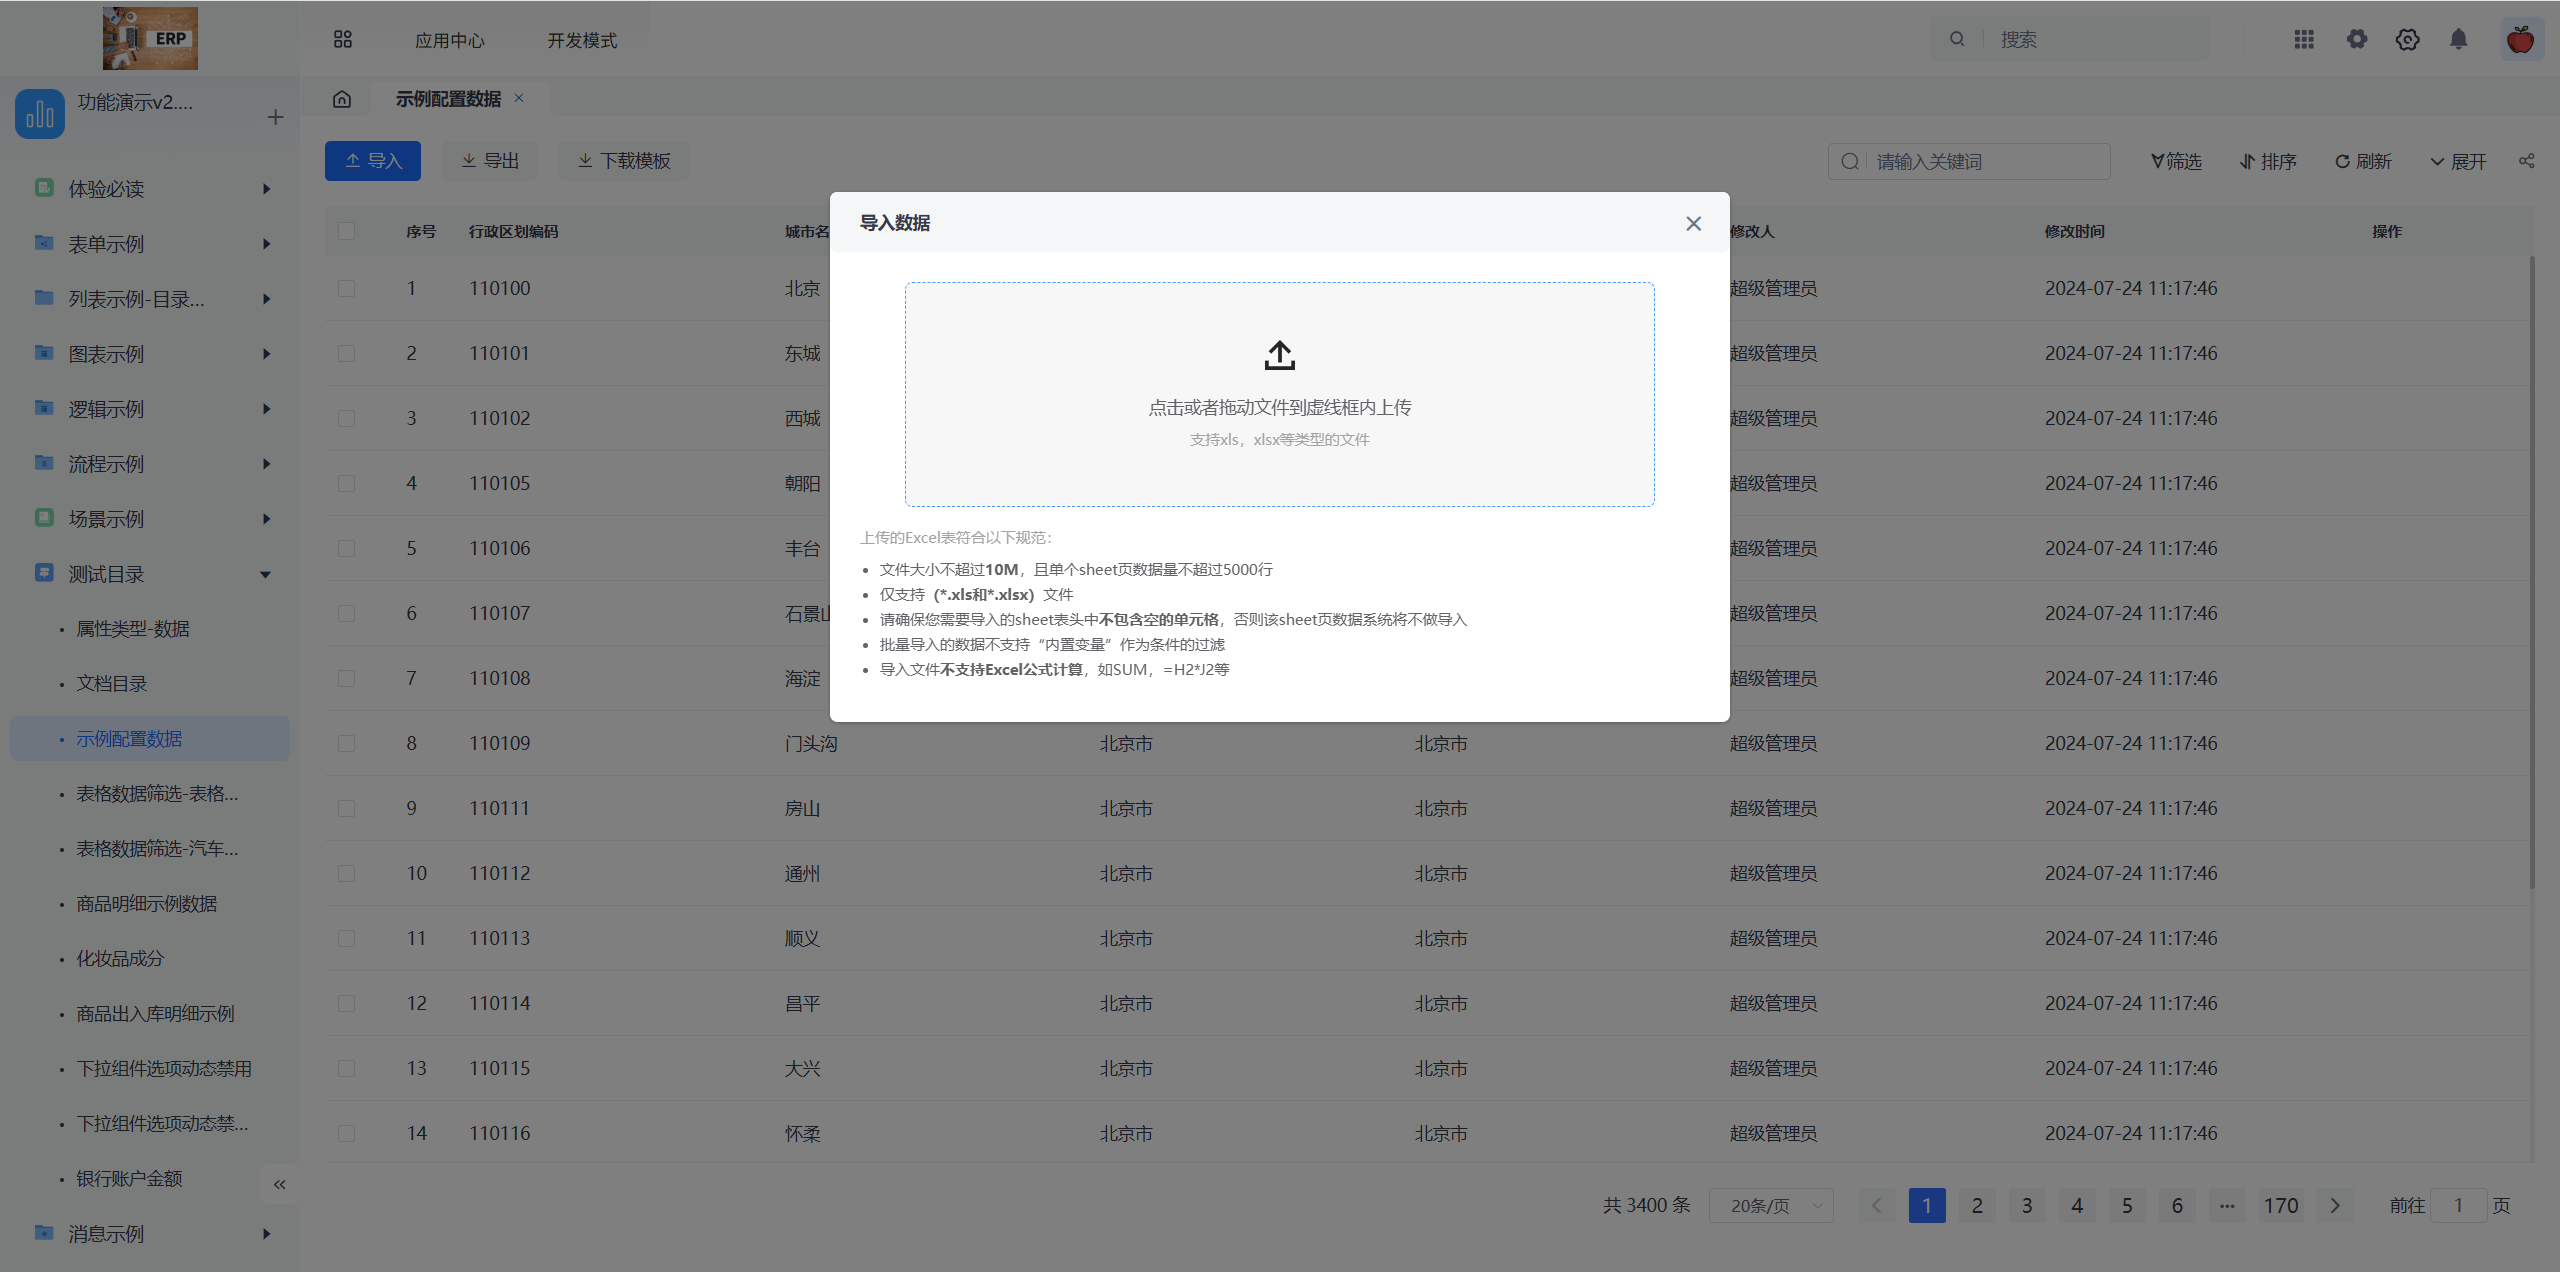Open the nine-dot apps grid icon
The image size is (2560, 1272).
(2304, 39)
